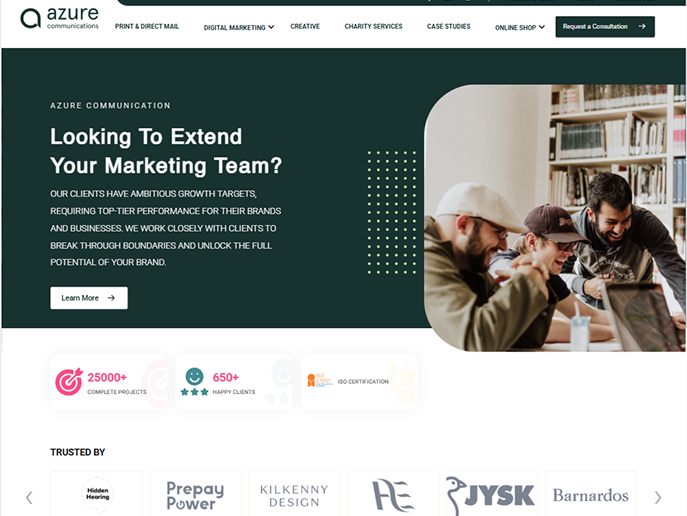Click the Request a Consultation button
The image size is (687, 516).
click(605, 27)
